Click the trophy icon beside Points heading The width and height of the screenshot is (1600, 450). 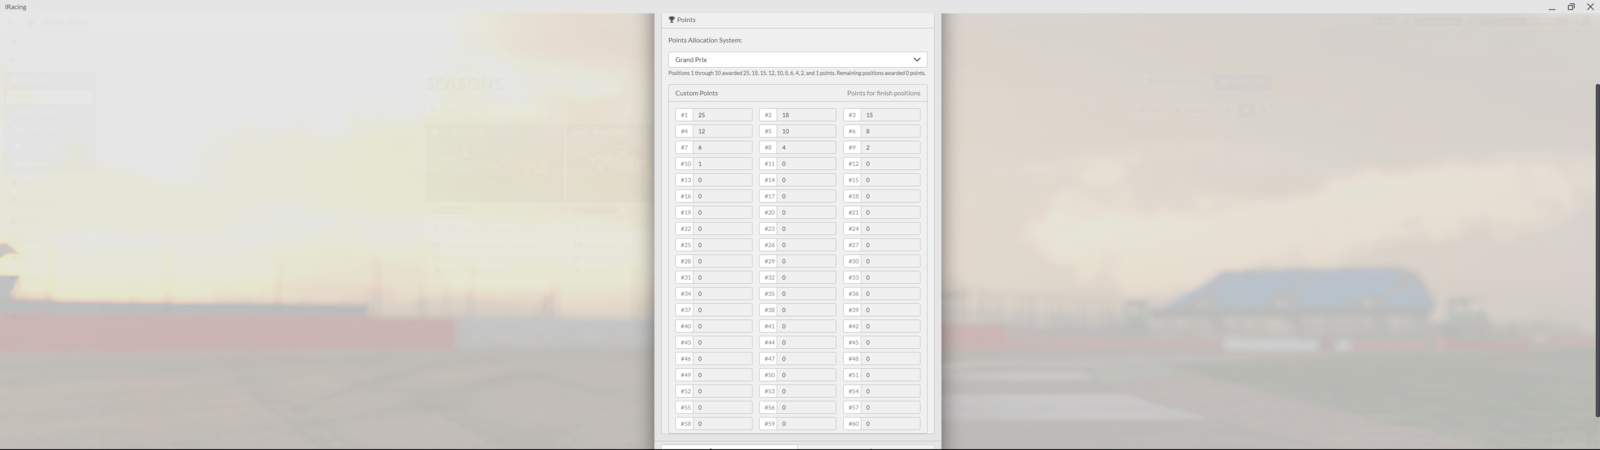(672, 20)
